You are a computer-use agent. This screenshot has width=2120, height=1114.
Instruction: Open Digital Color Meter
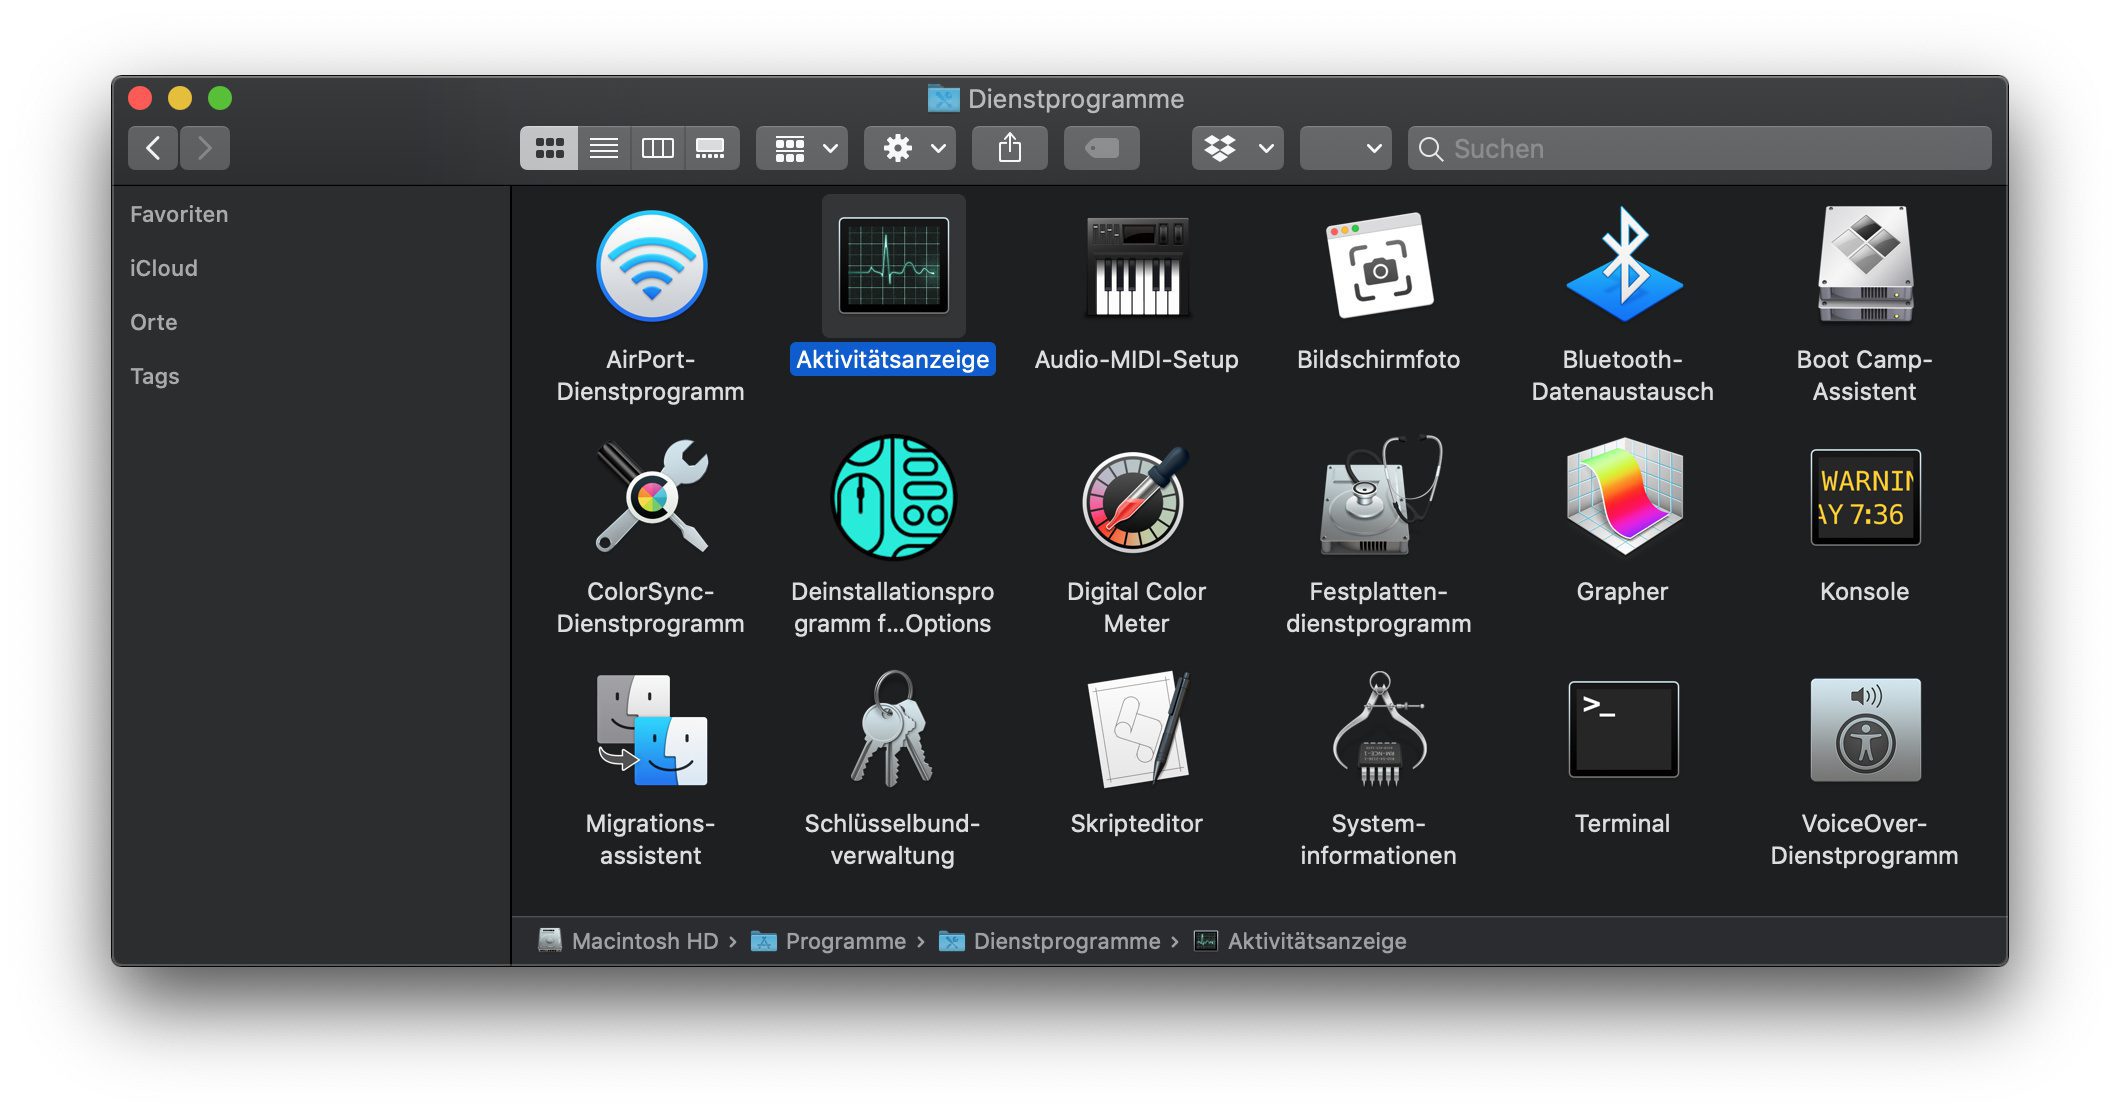pos(1136,497)
